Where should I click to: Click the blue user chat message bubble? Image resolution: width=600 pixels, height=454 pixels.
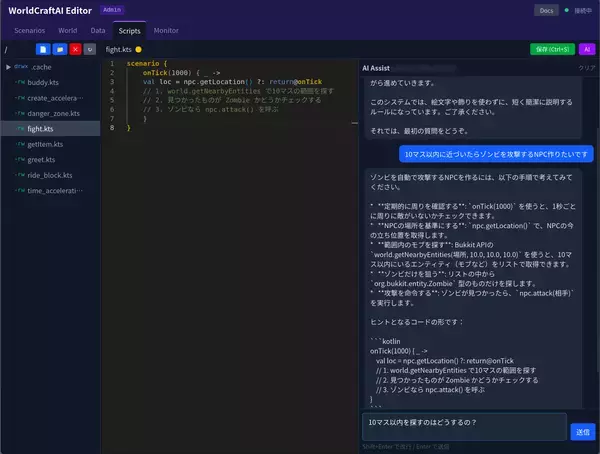[496, 154]
